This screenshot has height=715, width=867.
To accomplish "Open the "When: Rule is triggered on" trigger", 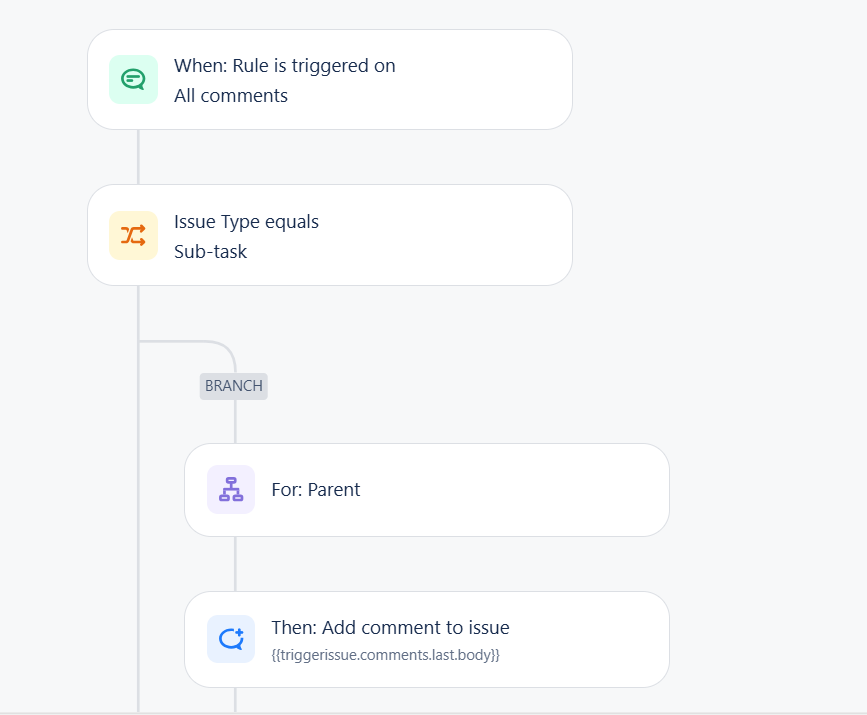I will 285,66.
